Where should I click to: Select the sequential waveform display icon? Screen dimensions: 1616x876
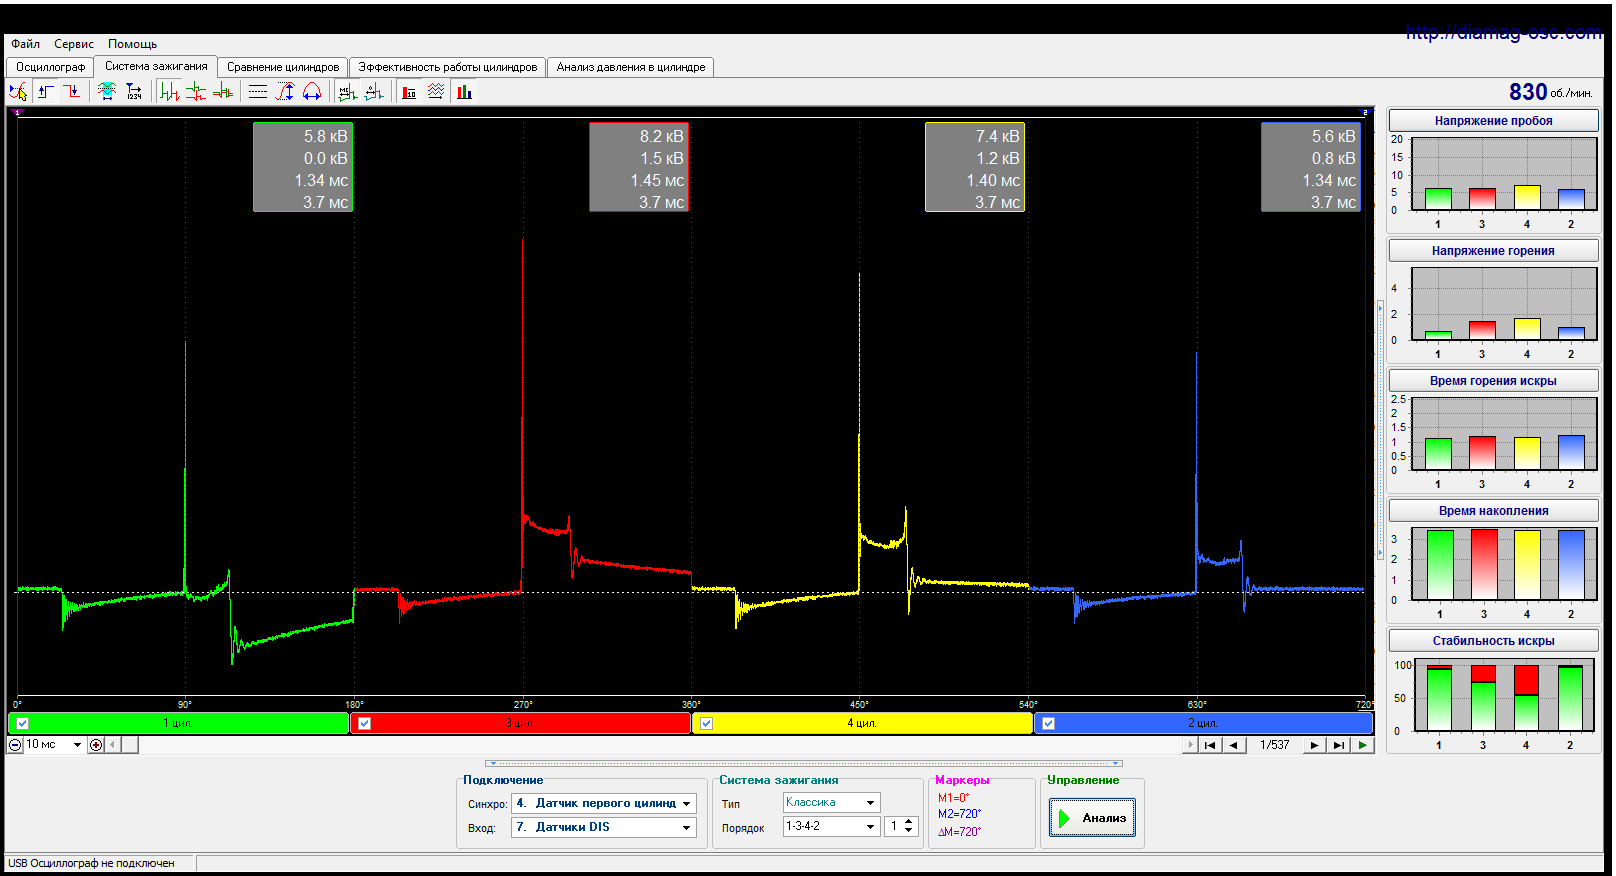click(x=170, y=92)
